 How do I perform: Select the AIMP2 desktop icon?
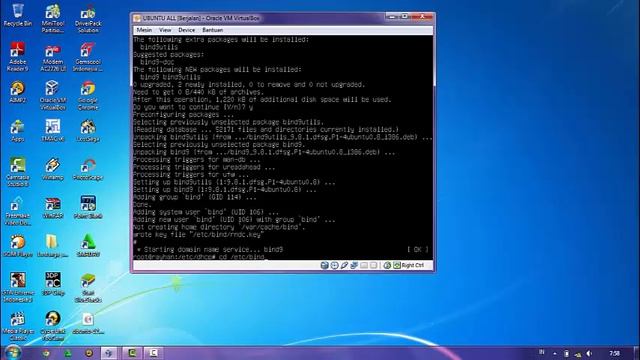18,92
